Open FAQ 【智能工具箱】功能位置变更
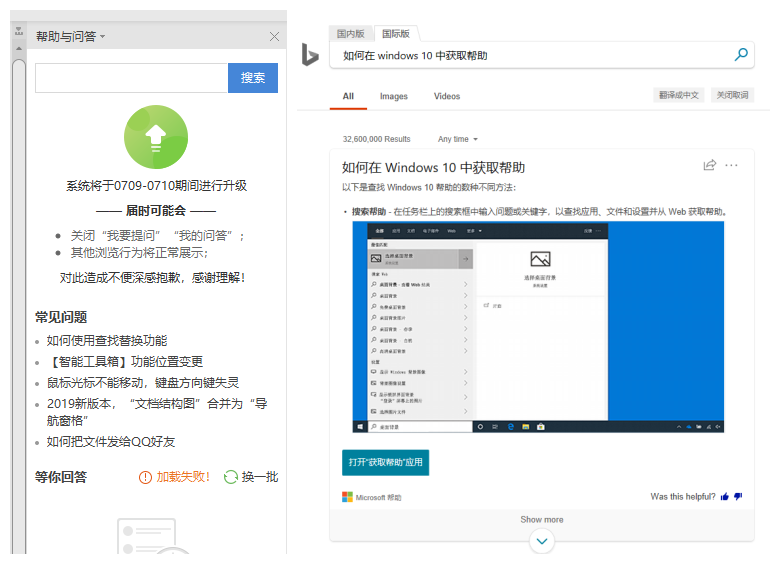 coord(125,362)
